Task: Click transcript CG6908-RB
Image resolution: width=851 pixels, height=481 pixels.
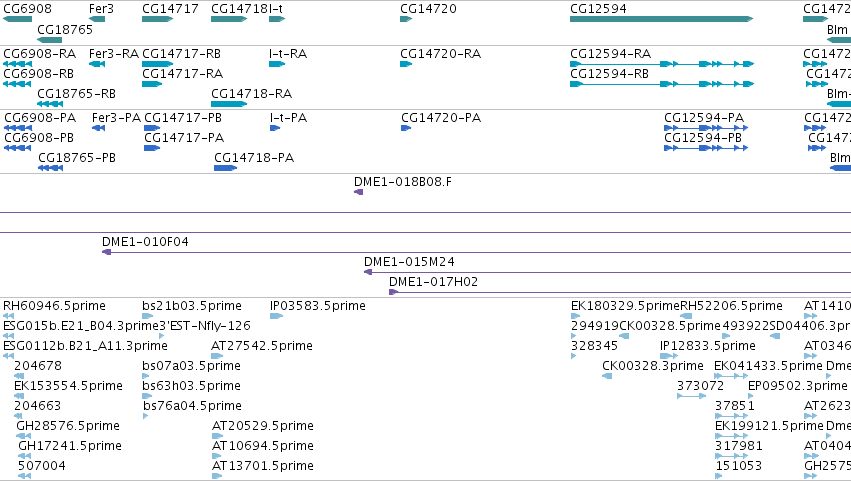Action: click(x=39, y=74)
